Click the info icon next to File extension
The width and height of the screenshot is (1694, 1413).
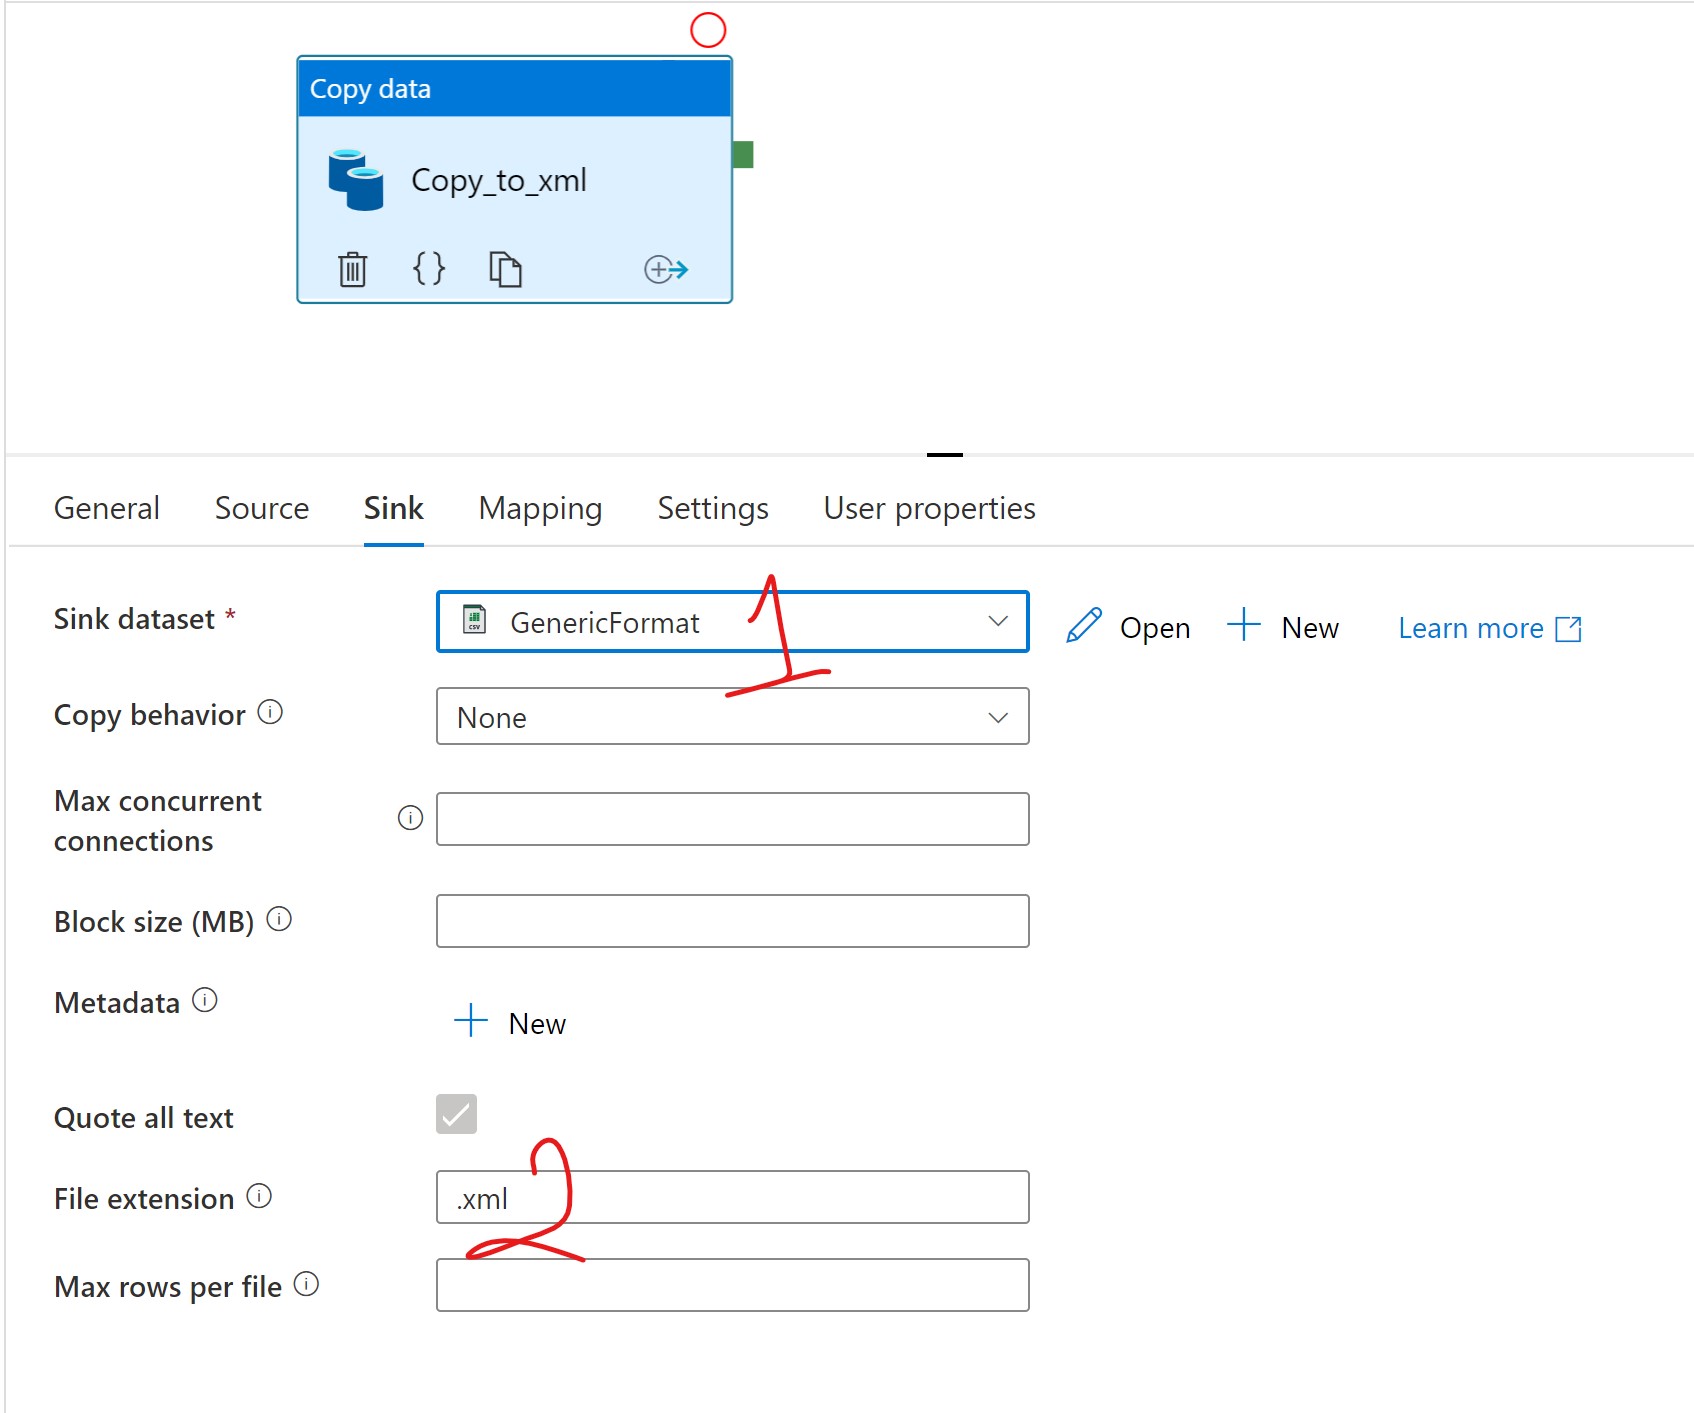259,1196
